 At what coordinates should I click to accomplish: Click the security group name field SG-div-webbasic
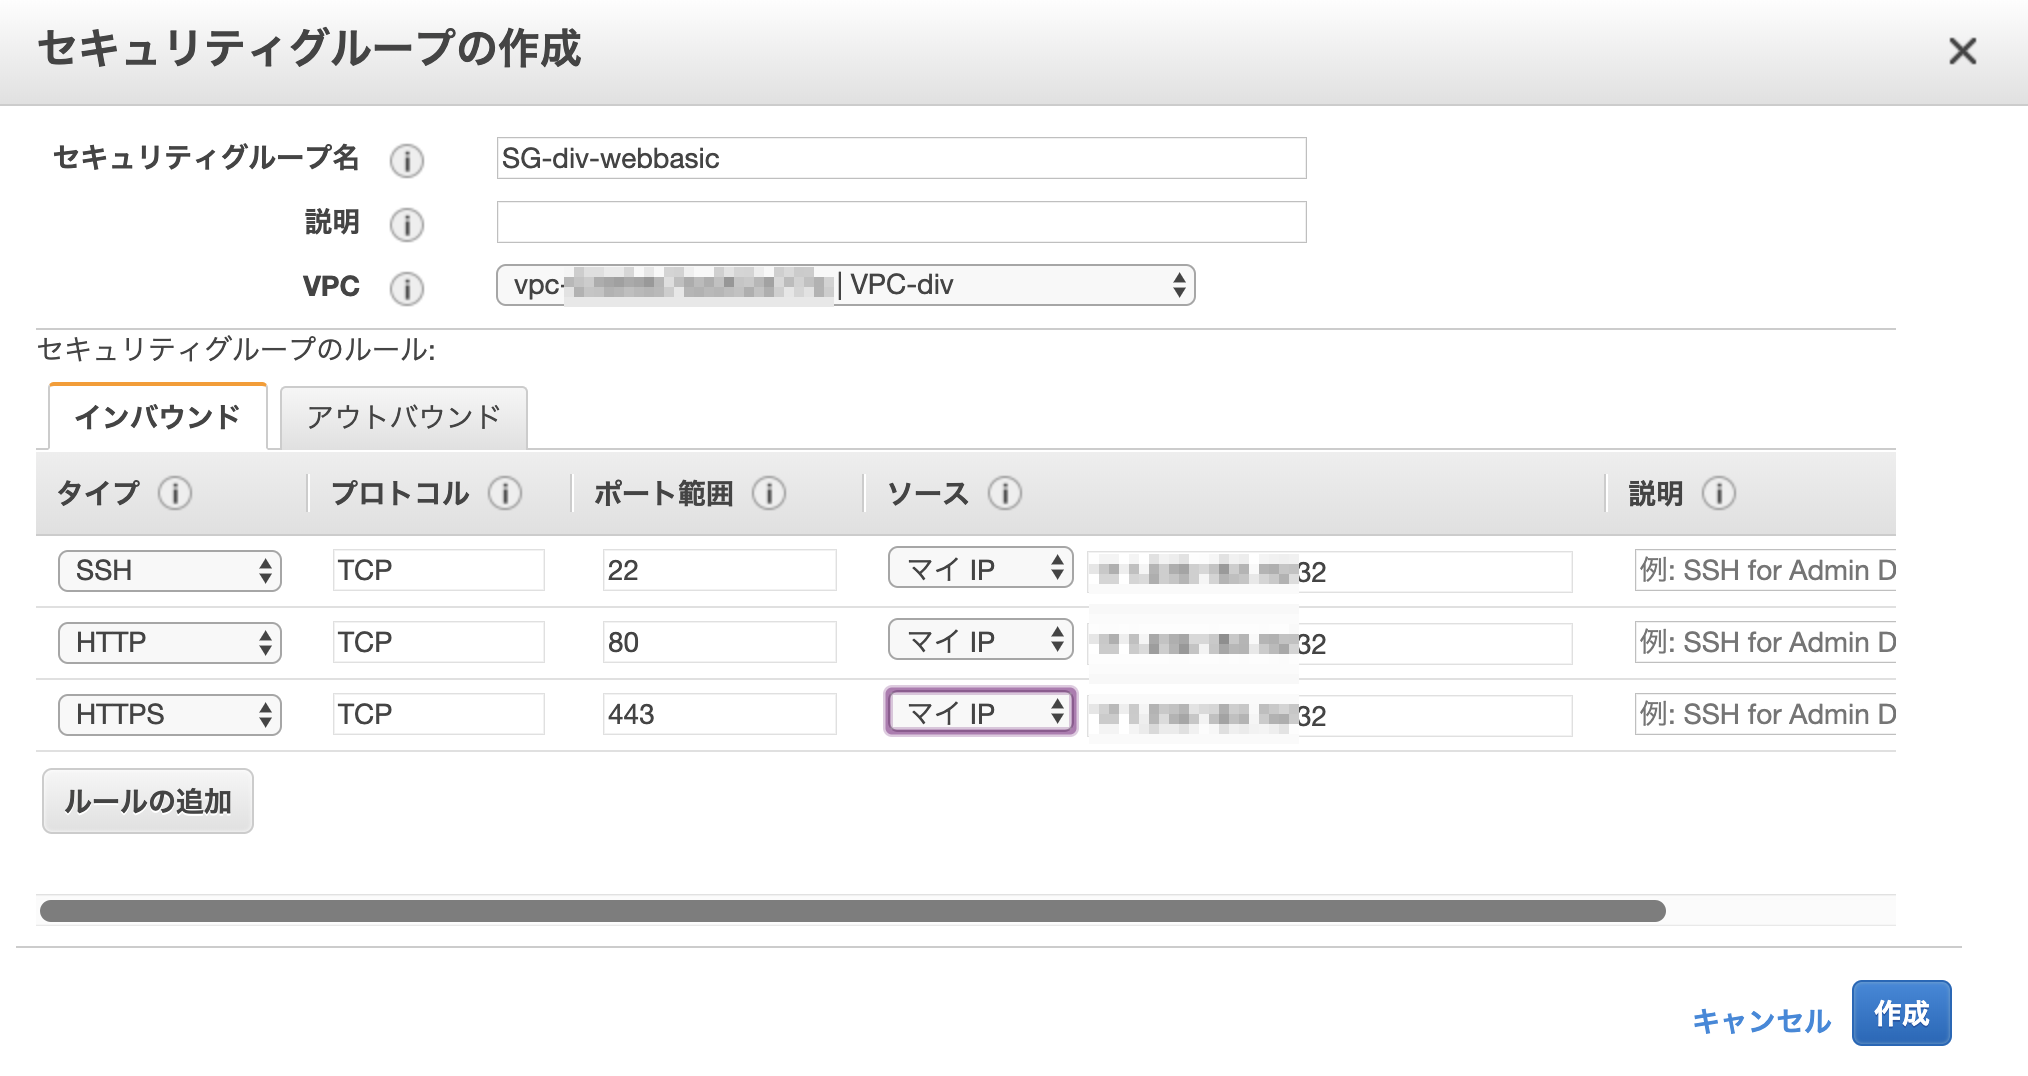[x=902, y=158]
